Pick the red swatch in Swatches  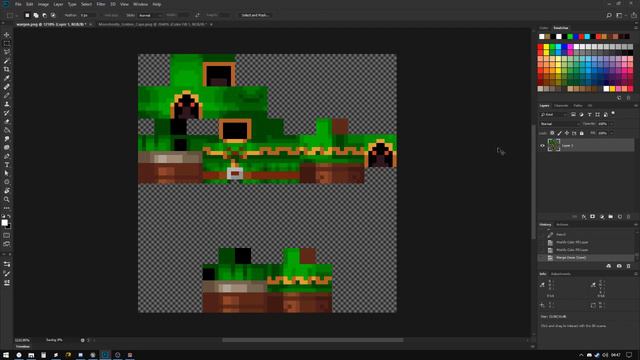540,47
